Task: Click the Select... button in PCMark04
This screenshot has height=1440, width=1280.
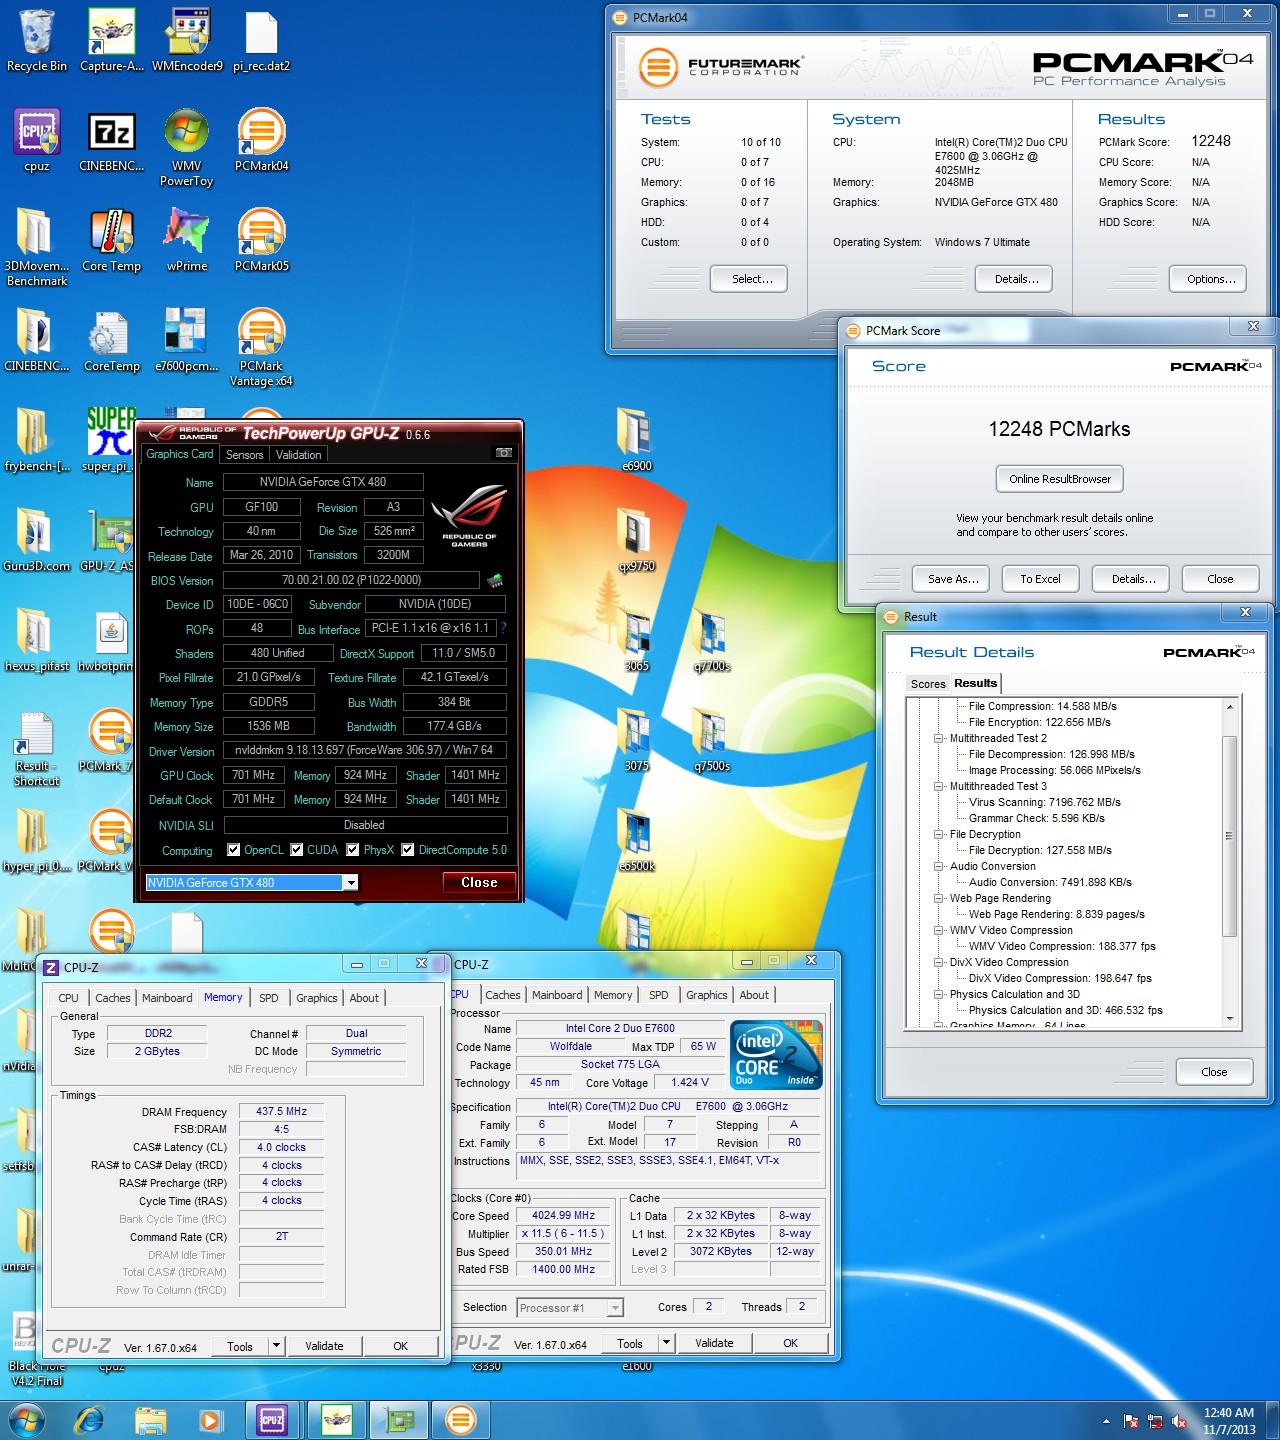Action: pos(749,279)
